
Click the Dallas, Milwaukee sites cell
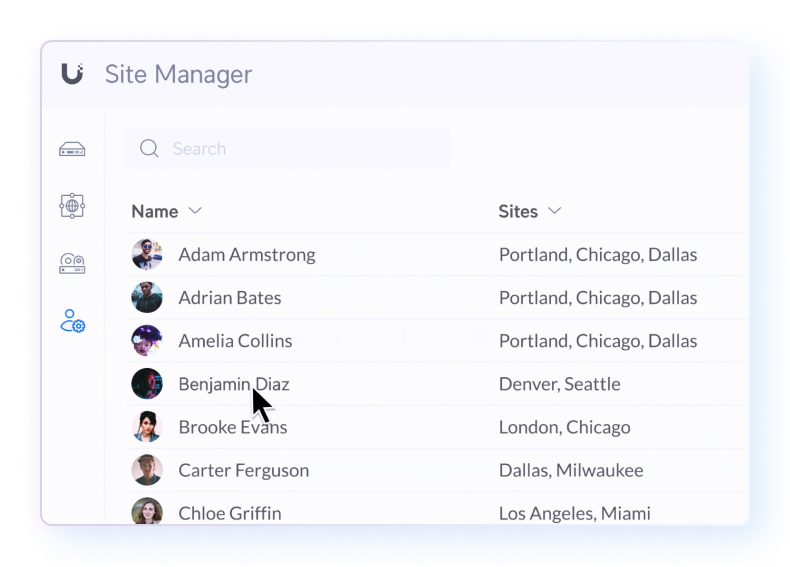(x=571, y=470)
